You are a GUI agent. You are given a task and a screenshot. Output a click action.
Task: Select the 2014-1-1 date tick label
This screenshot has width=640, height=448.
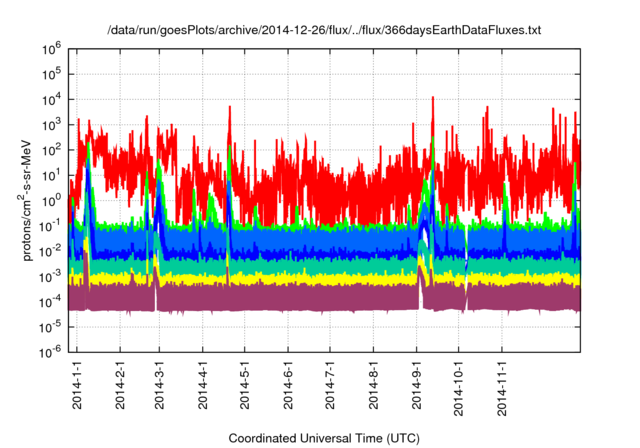(77, 384)
